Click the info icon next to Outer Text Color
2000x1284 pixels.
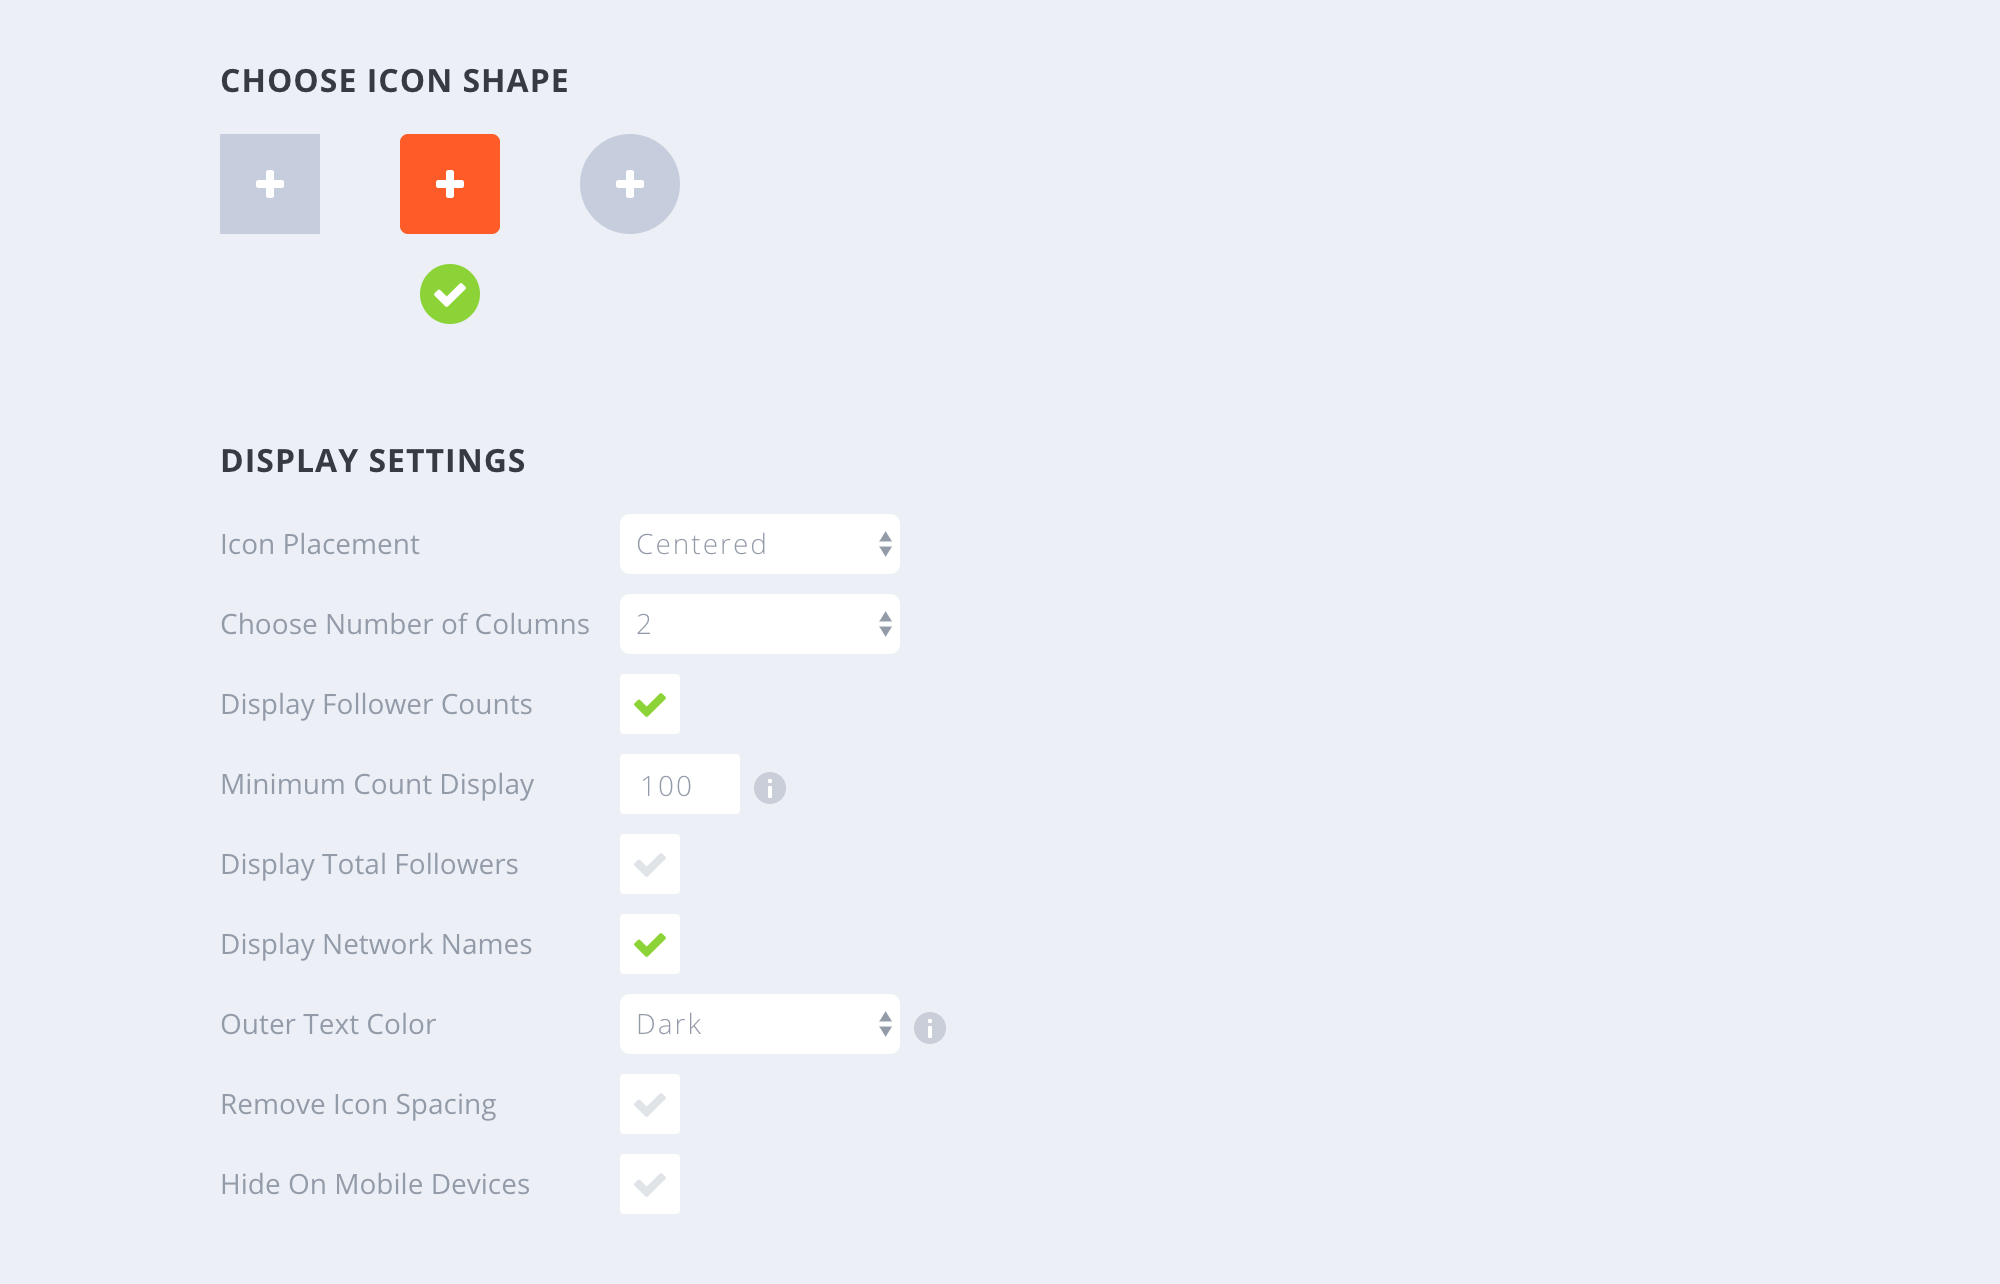pos(930,1027)
